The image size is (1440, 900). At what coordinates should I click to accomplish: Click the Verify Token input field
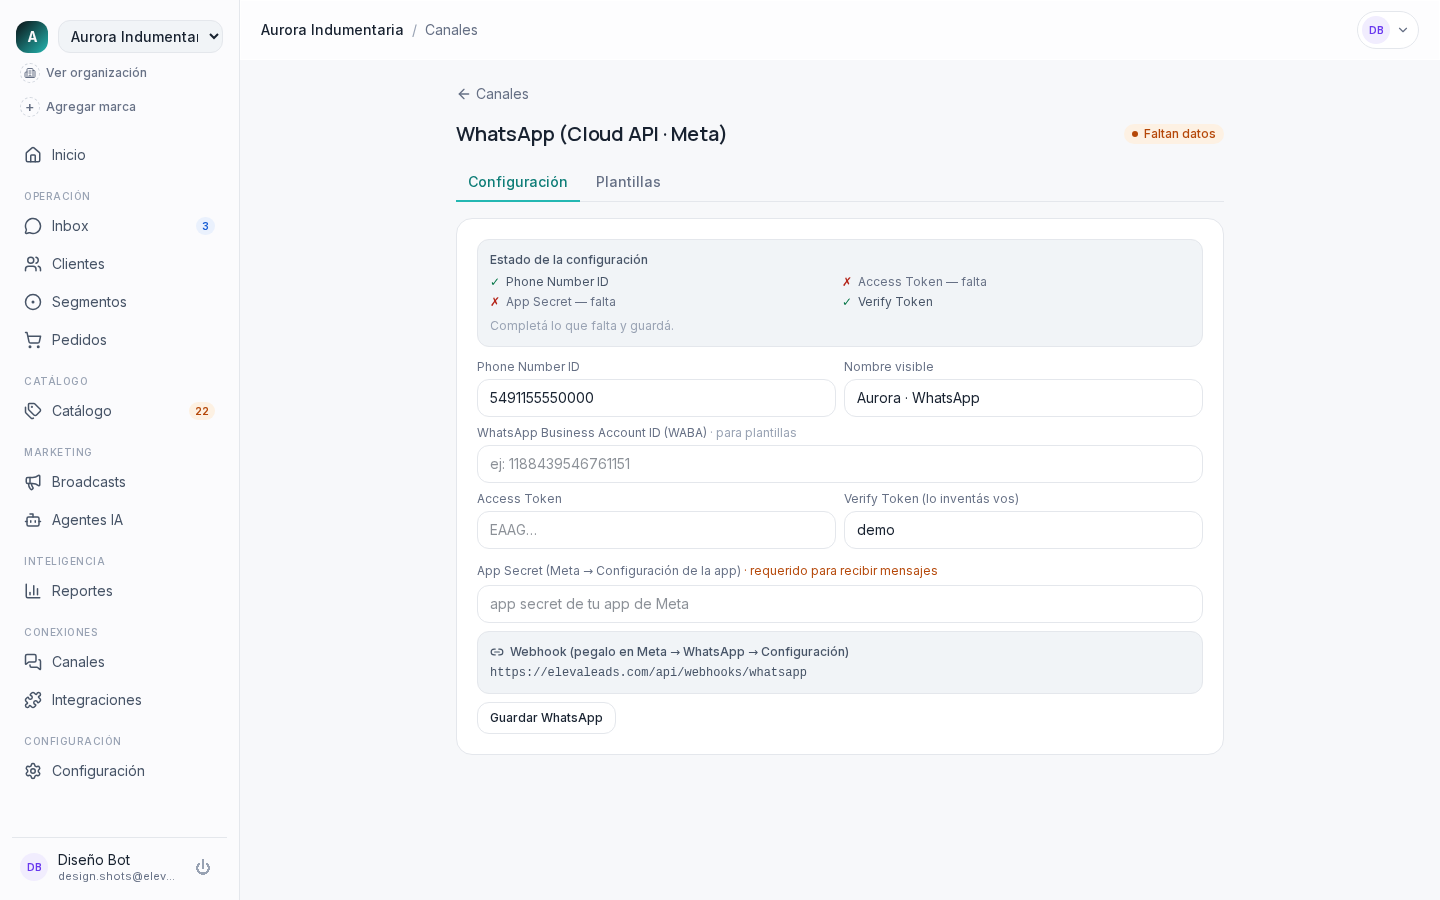pyautogui.click(x=1023, y=530)
